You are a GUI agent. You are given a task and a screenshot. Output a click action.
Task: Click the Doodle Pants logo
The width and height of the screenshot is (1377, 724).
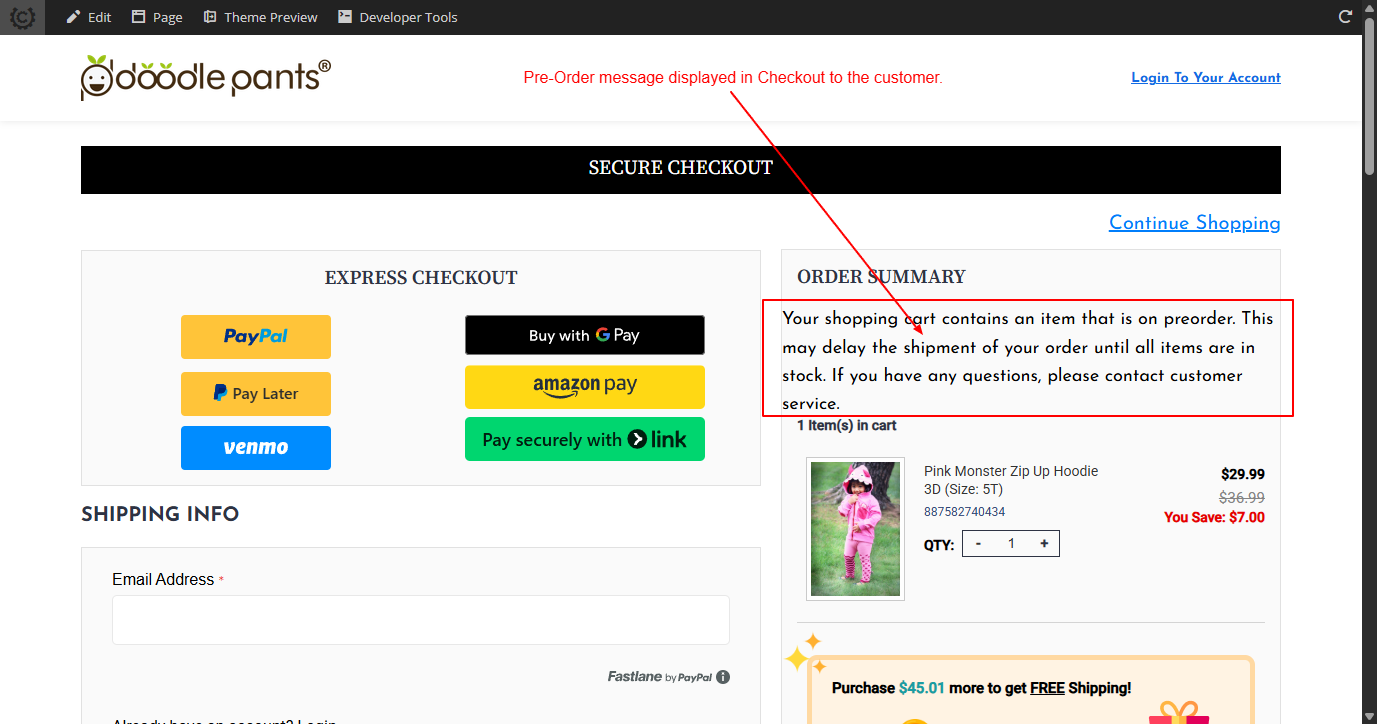(206, 78)
